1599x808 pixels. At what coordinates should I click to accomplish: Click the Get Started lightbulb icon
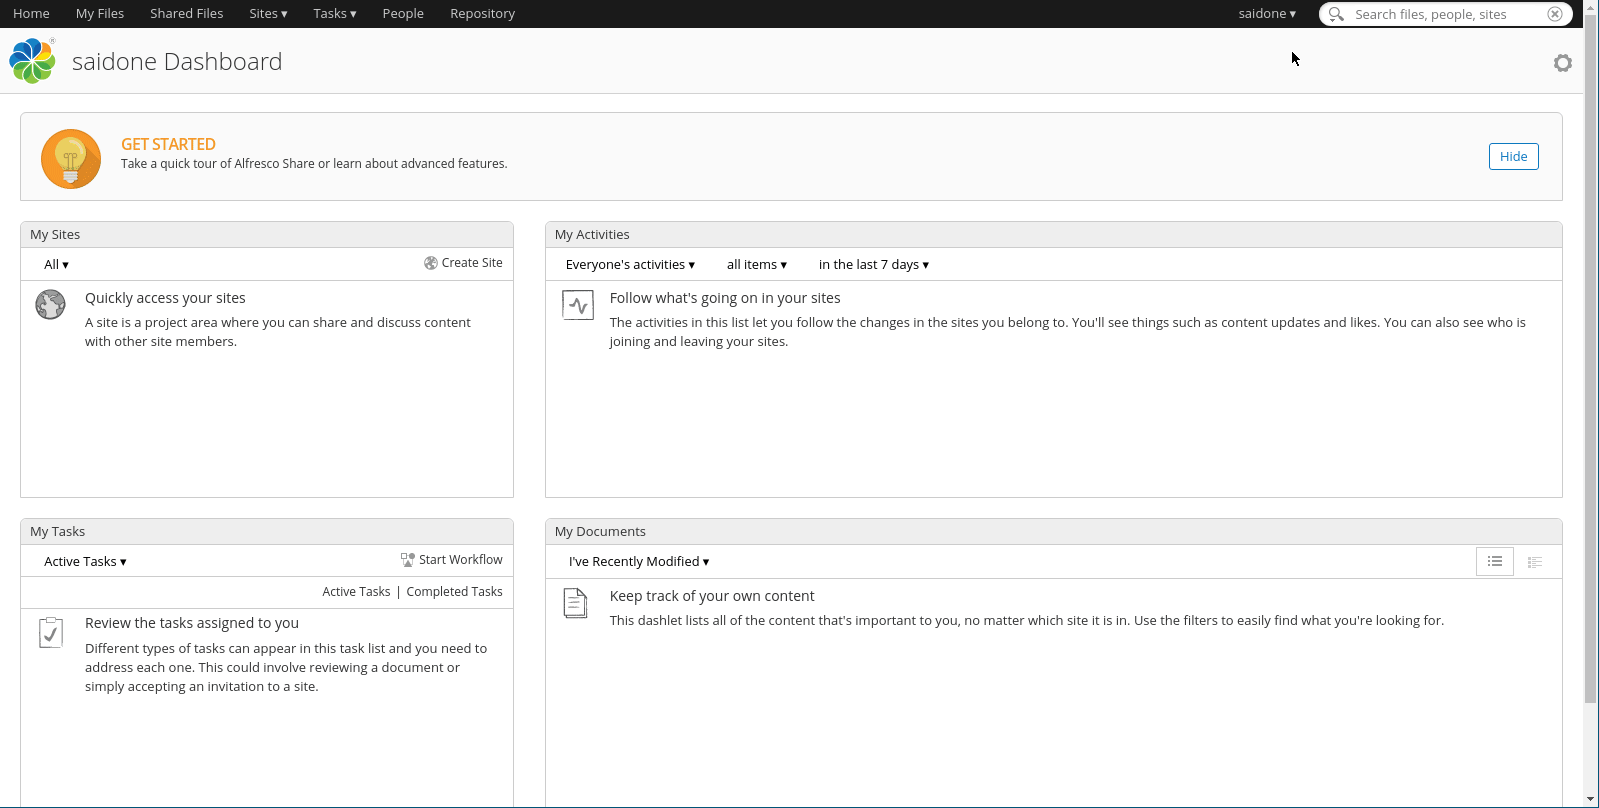coord(71,159)
